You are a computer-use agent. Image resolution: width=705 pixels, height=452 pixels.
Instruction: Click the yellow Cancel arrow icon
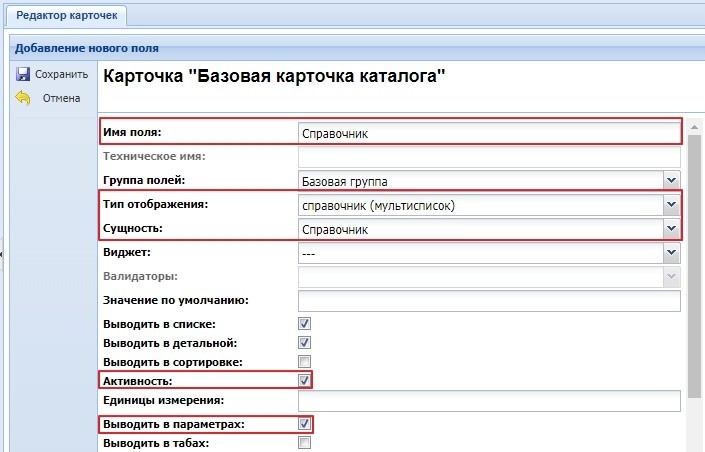tap(23, 98)
